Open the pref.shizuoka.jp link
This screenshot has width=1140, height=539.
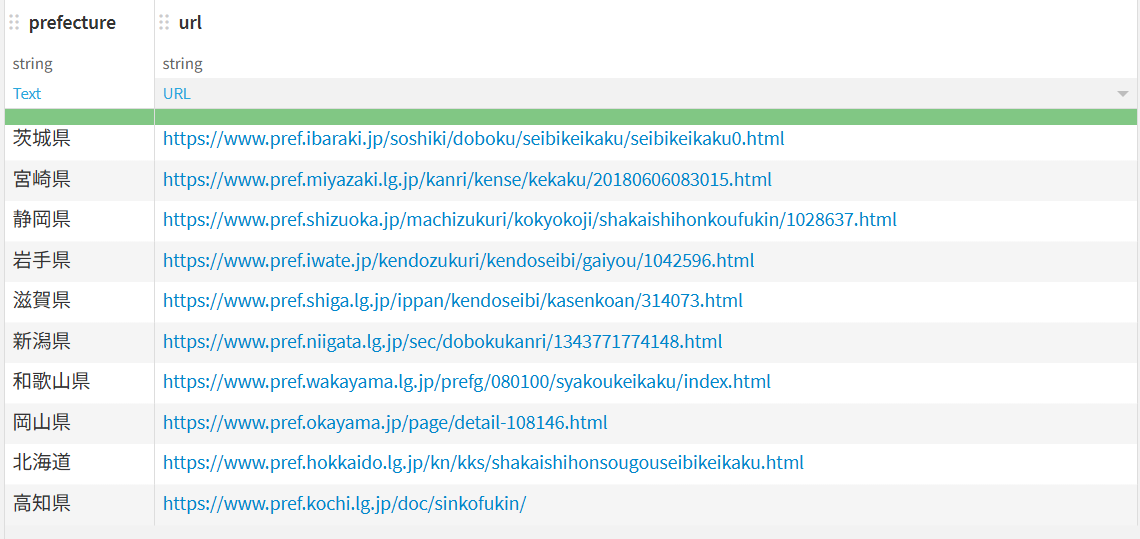(529, 220)
